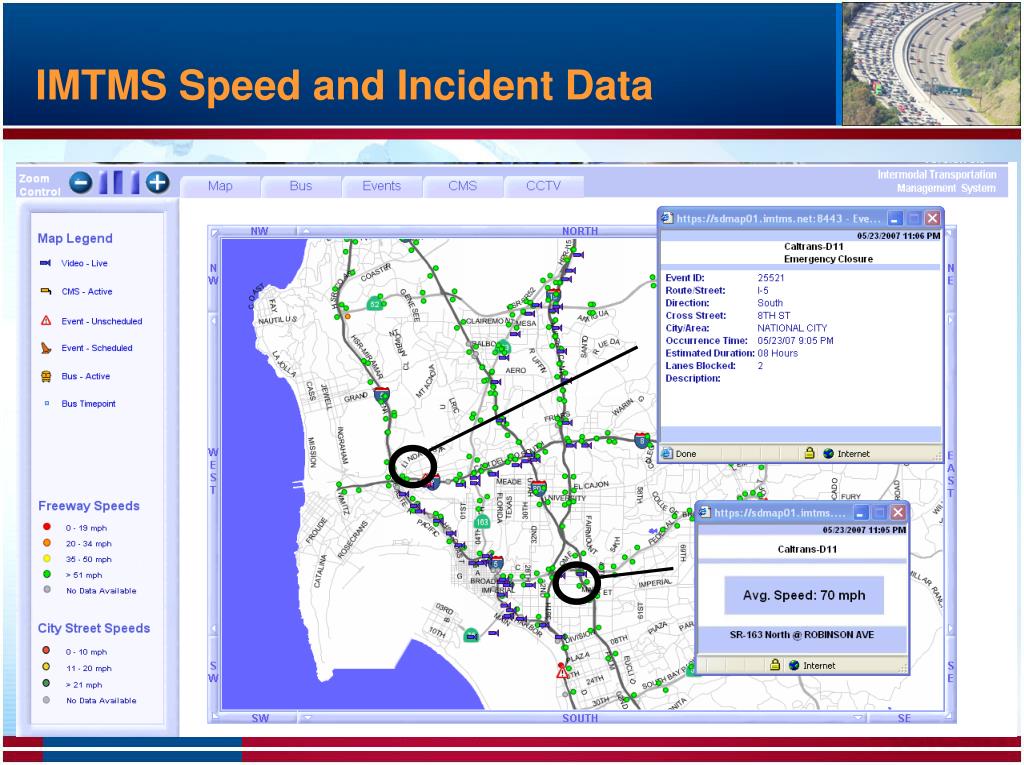This screenshot has height=765, width=1024.
Task: Click the zoom in plus button
Action: point(157,182)
